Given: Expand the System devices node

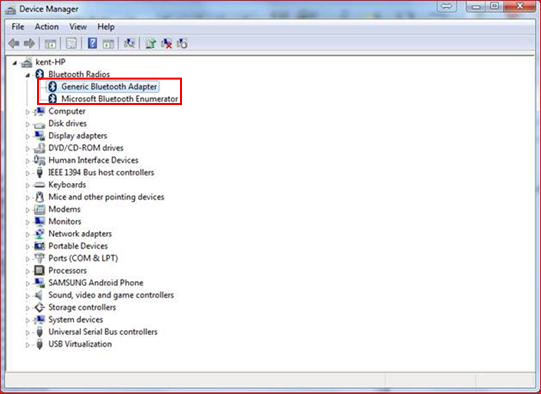Looking at the screenshot, I should (x=27, y=320).
